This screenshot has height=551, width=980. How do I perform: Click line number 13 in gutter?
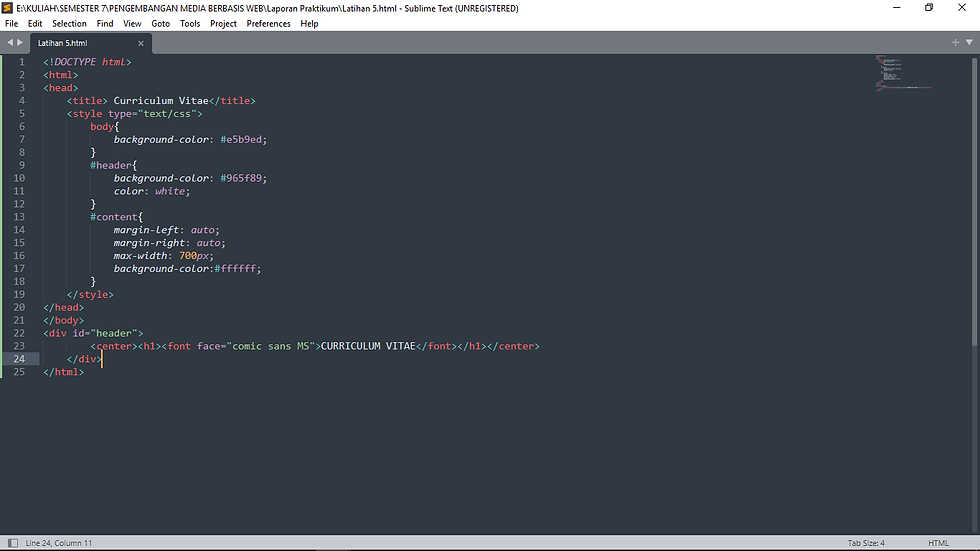tap(19, 217)
